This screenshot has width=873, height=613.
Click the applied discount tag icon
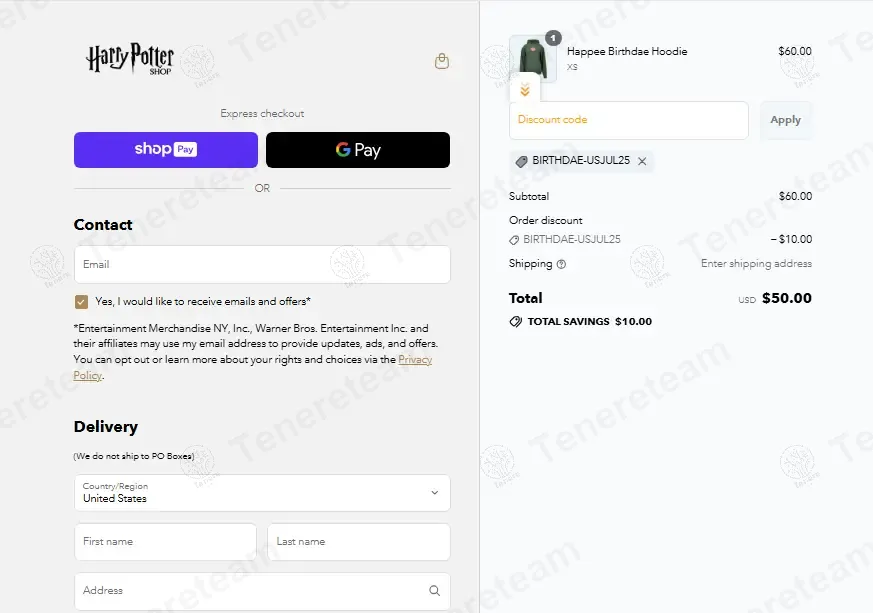(521, 161)
